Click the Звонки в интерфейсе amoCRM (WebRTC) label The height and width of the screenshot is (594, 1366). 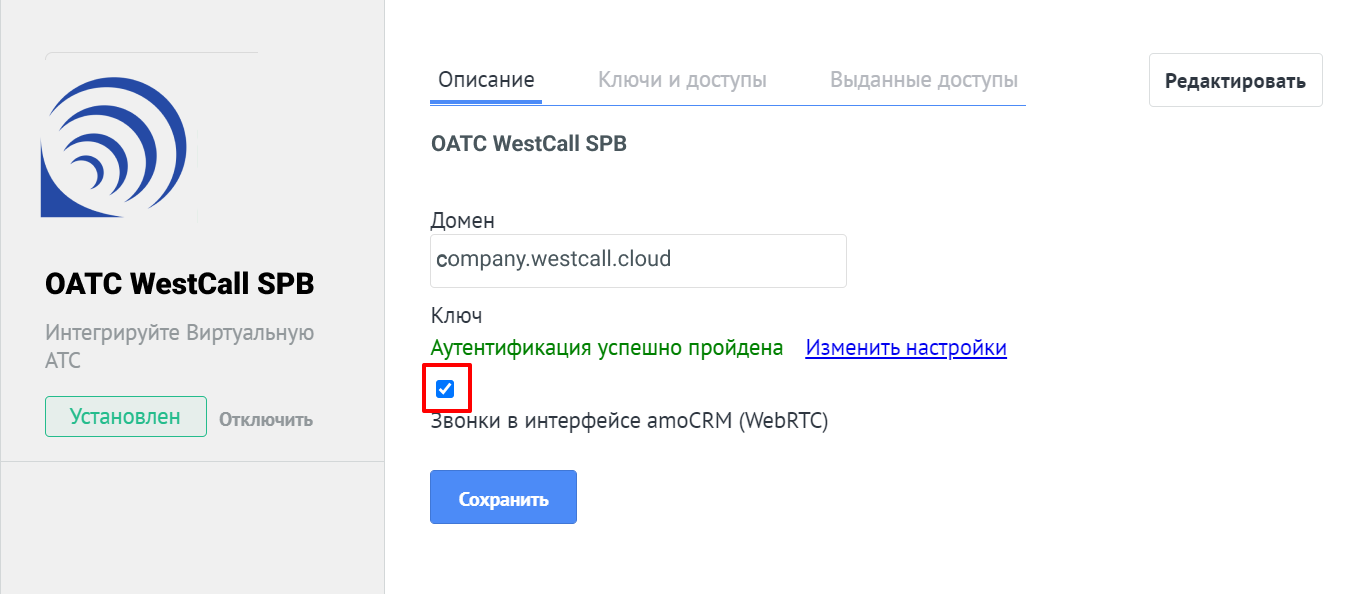[630, 421]
